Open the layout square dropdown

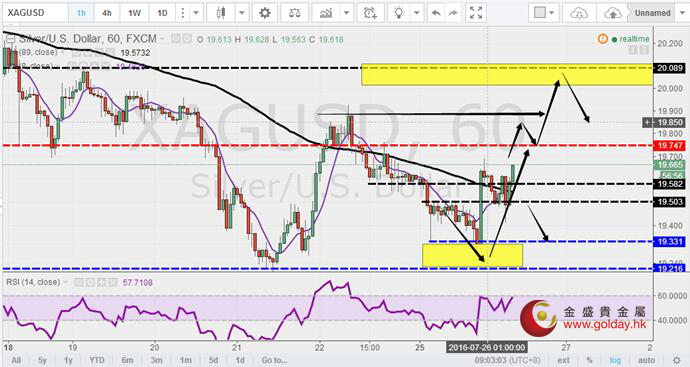point(544,13)
